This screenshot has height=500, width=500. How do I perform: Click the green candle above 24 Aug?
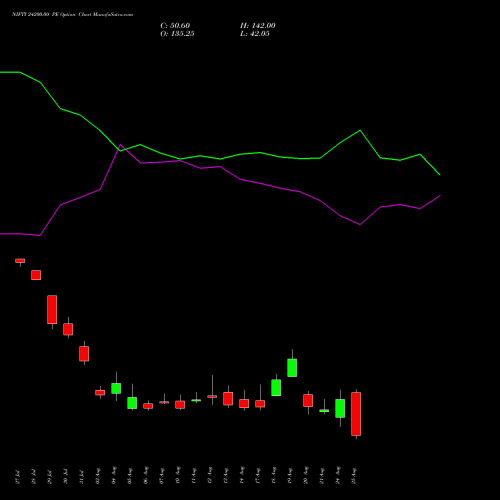(x=340, y=408)
